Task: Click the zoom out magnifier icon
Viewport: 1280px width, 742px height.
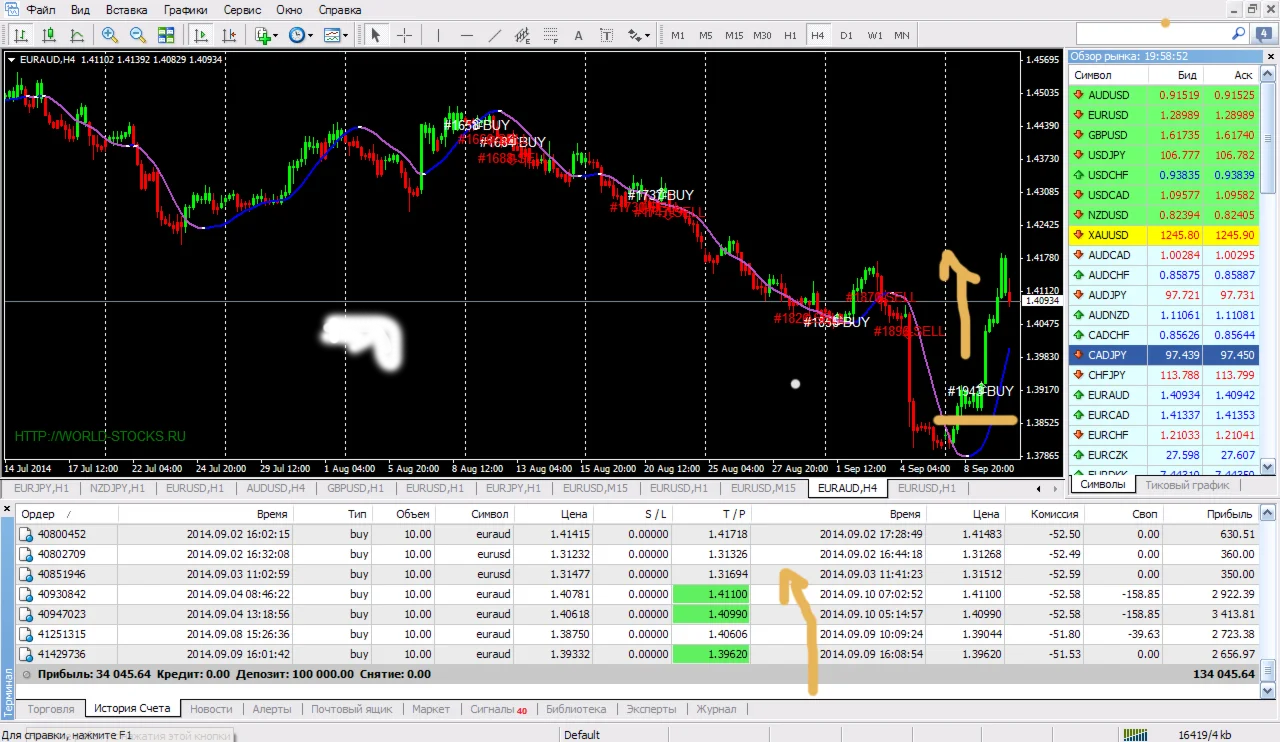Action: tap(137, 35)
